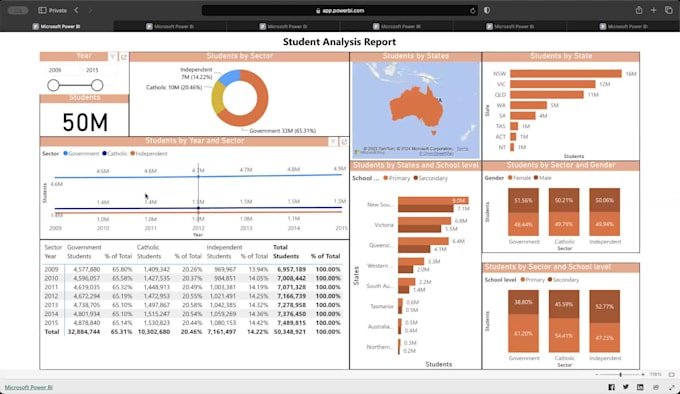Open the privacy report shield icon
This screenshot has height=394, width=680.
pos(487,10)
